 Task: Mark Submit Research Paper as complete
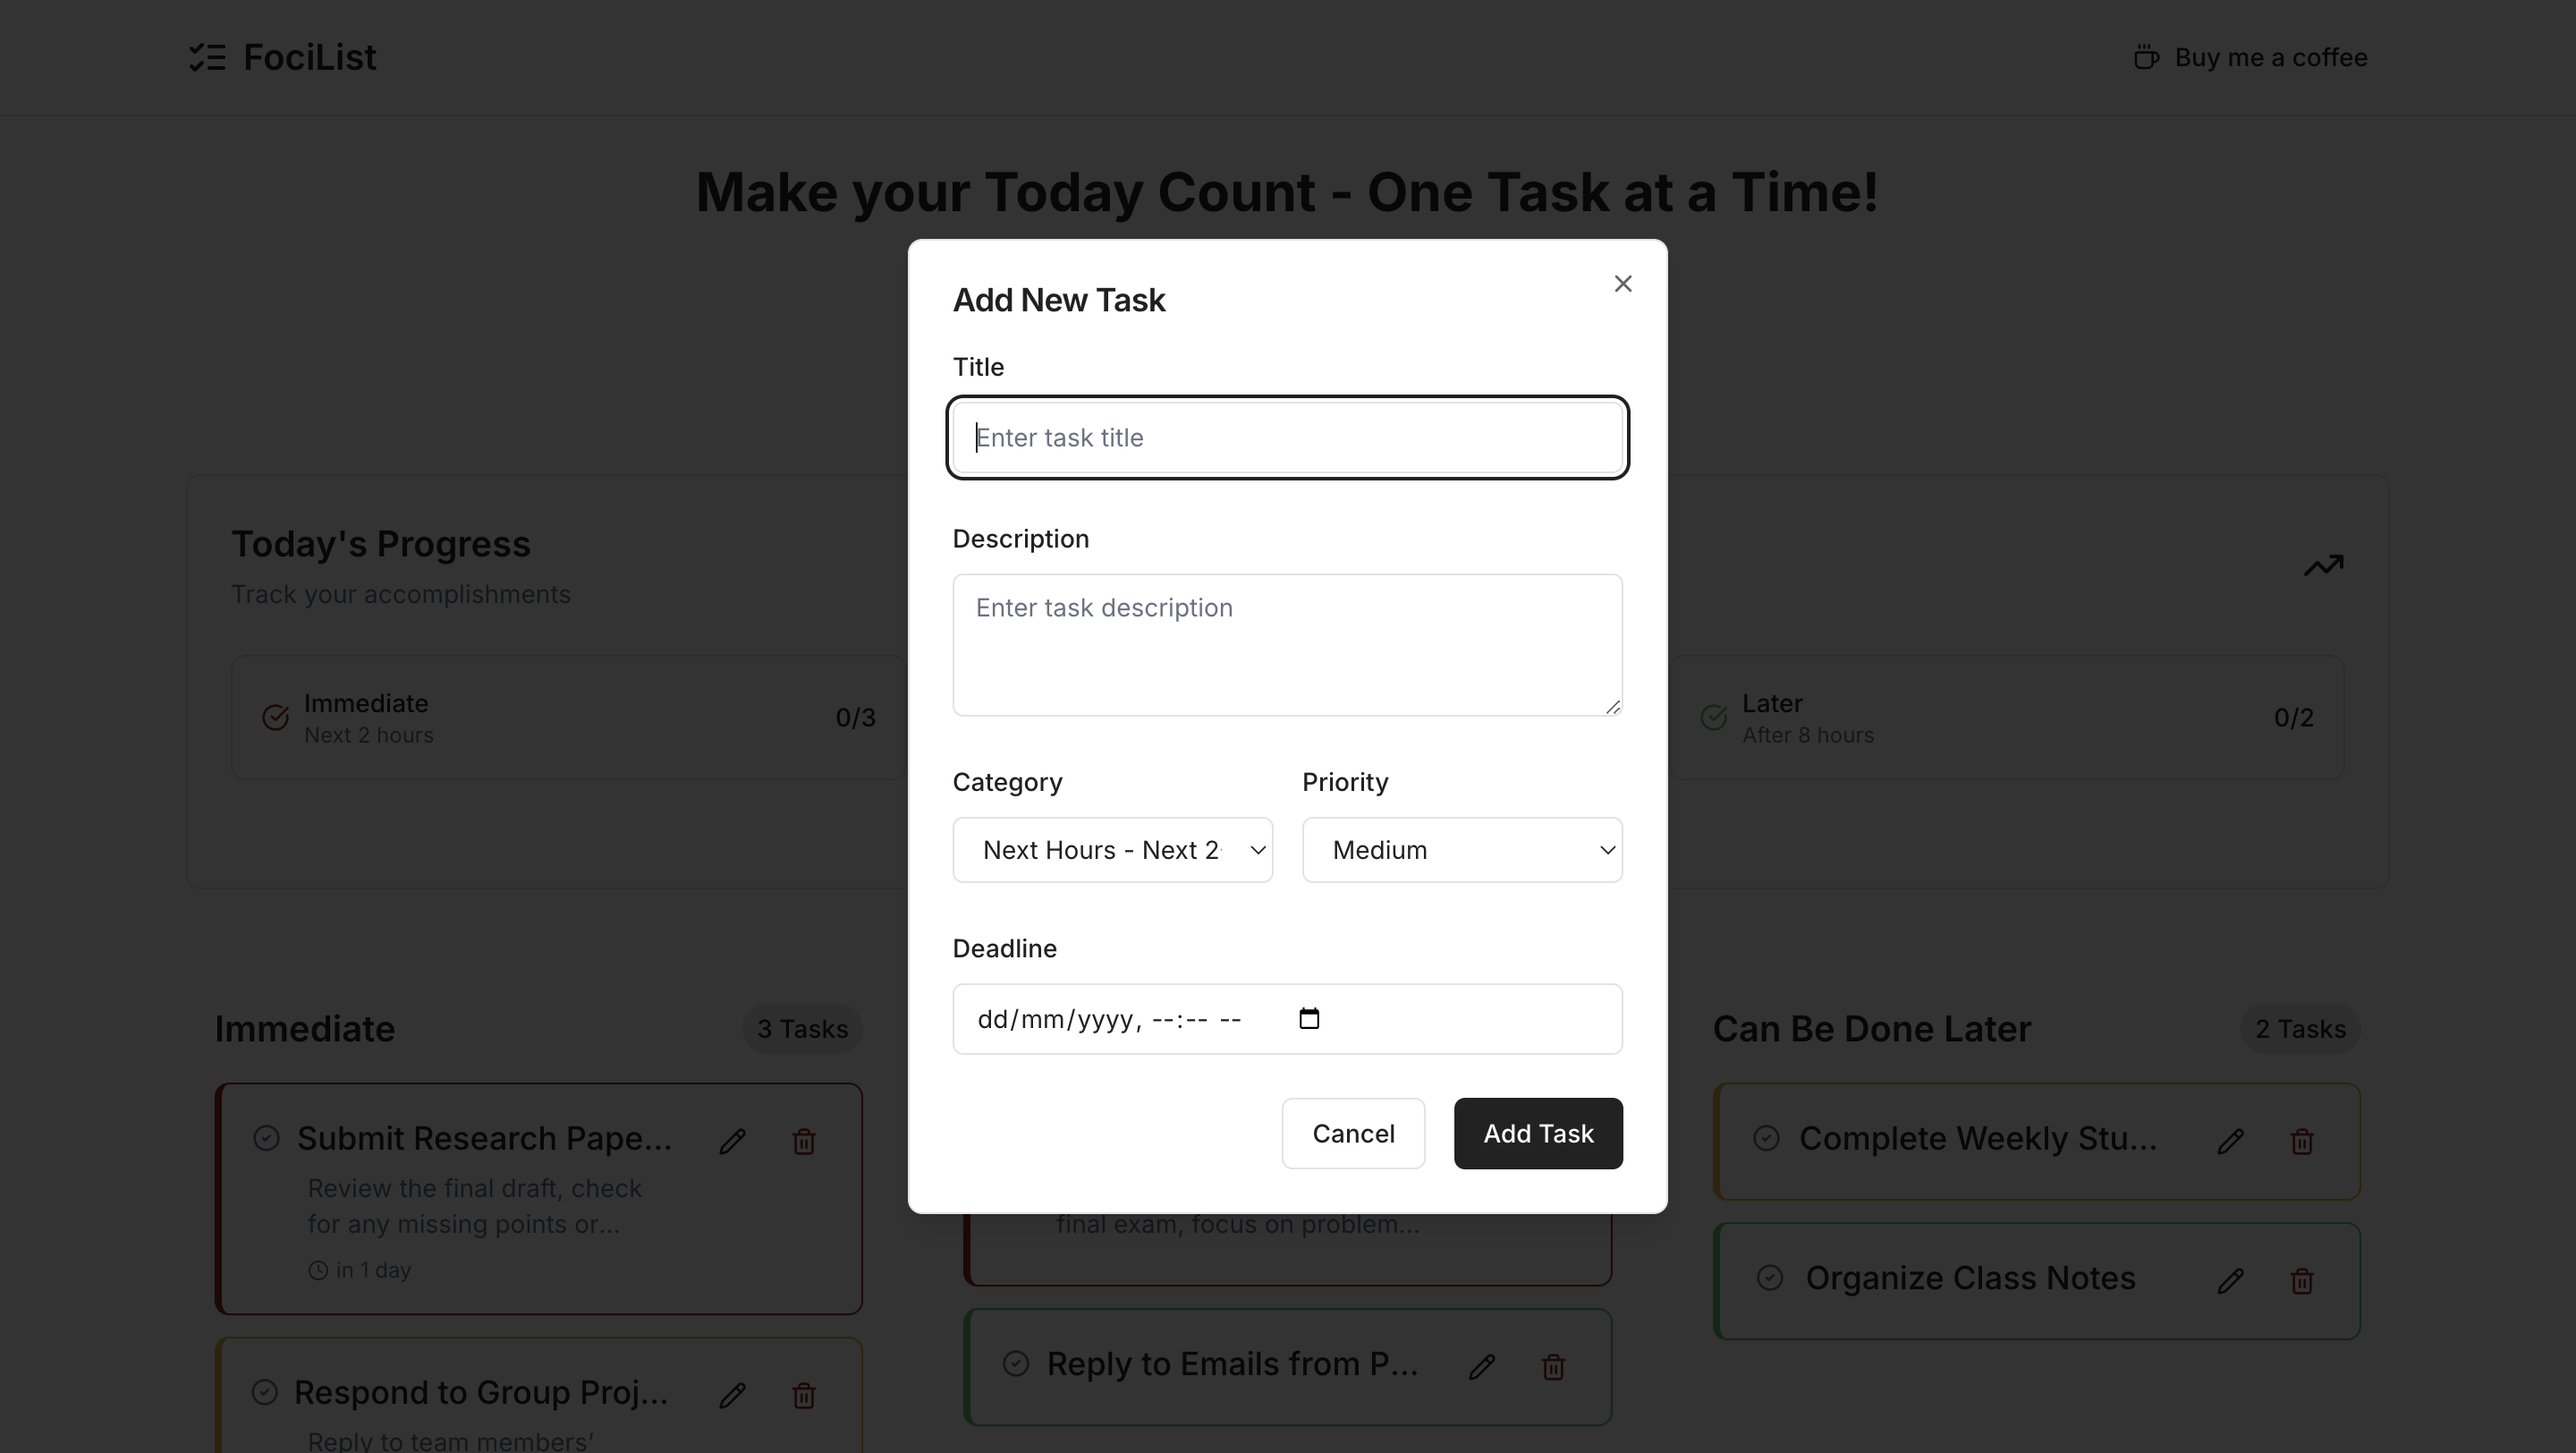pyautogui.click(x=266, y=1138)
